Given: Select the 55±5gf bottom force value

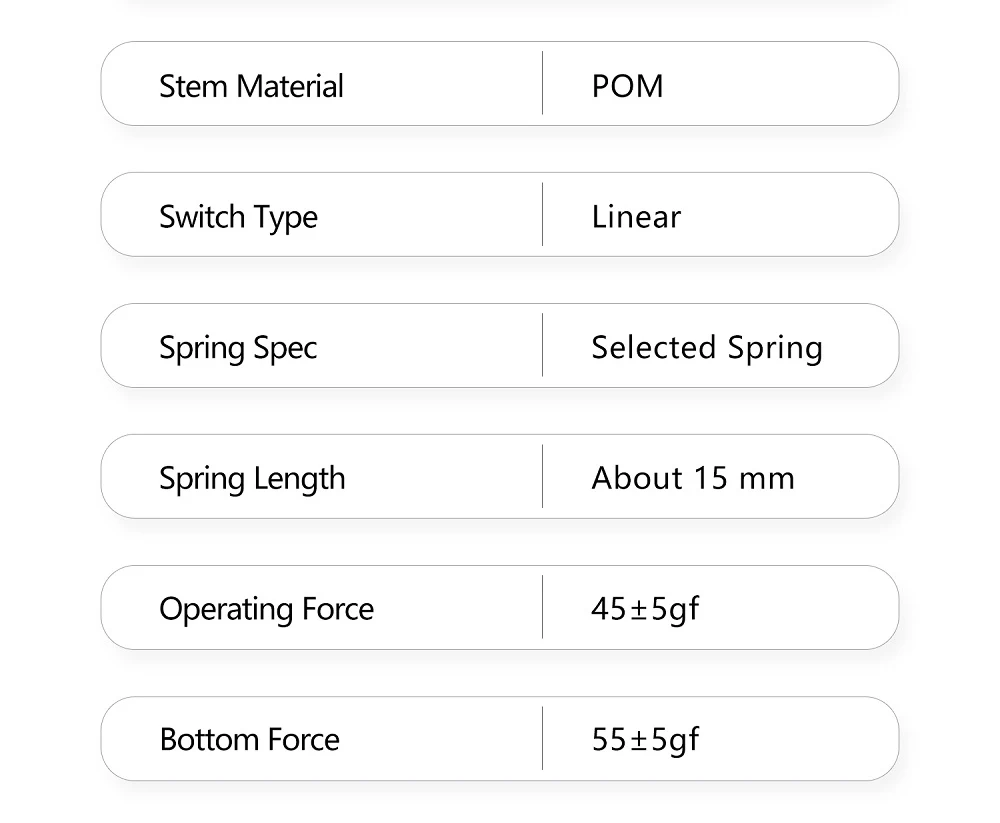Looking at the screenshot, I should click(x=645, y=740).
